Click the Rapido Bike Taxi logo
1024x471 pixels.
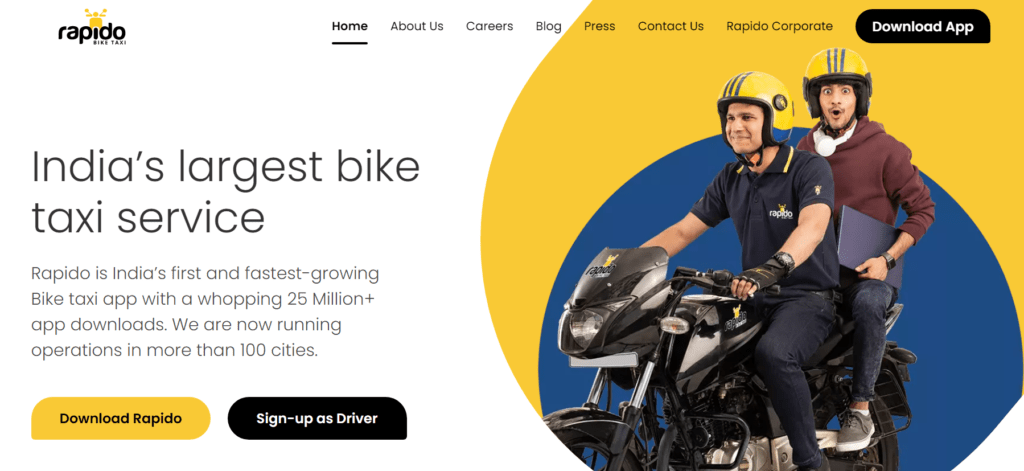click(92, 27)
